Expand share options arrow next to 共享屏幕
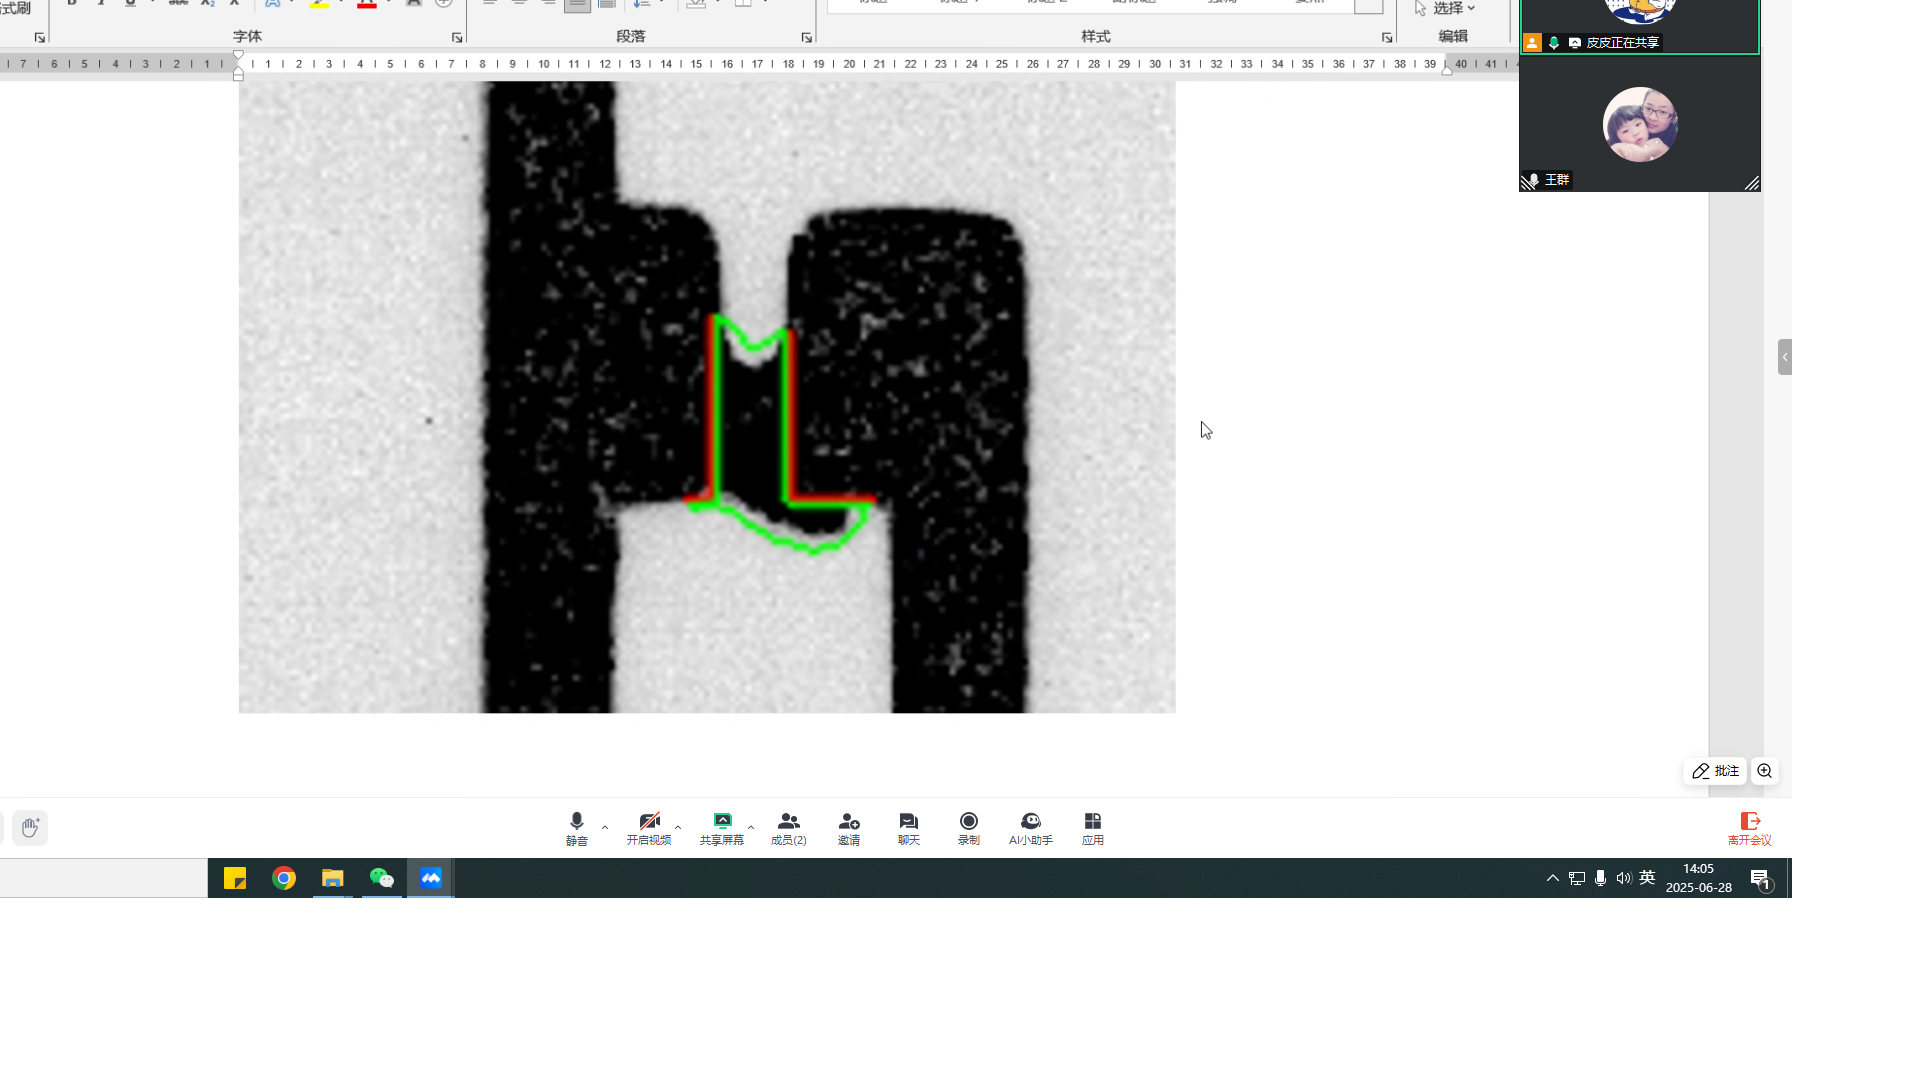 tap(751, 827)
